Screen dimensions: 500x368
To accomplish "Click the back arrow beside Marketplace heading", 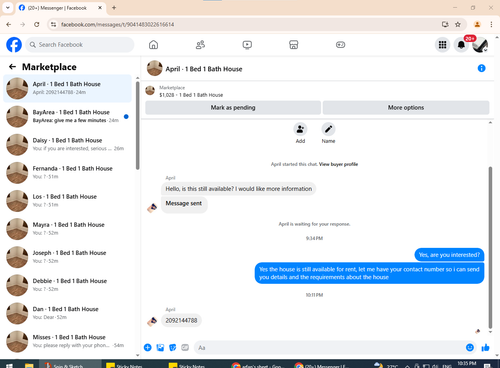I will click(12, 67).
